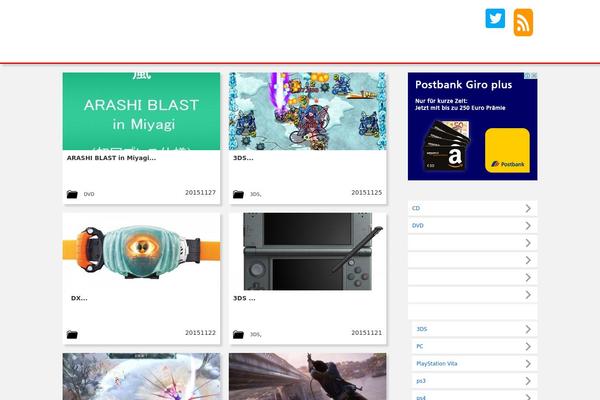
Task: Open the snowy game scene thumbnail
Action: (x=141, y=377)
